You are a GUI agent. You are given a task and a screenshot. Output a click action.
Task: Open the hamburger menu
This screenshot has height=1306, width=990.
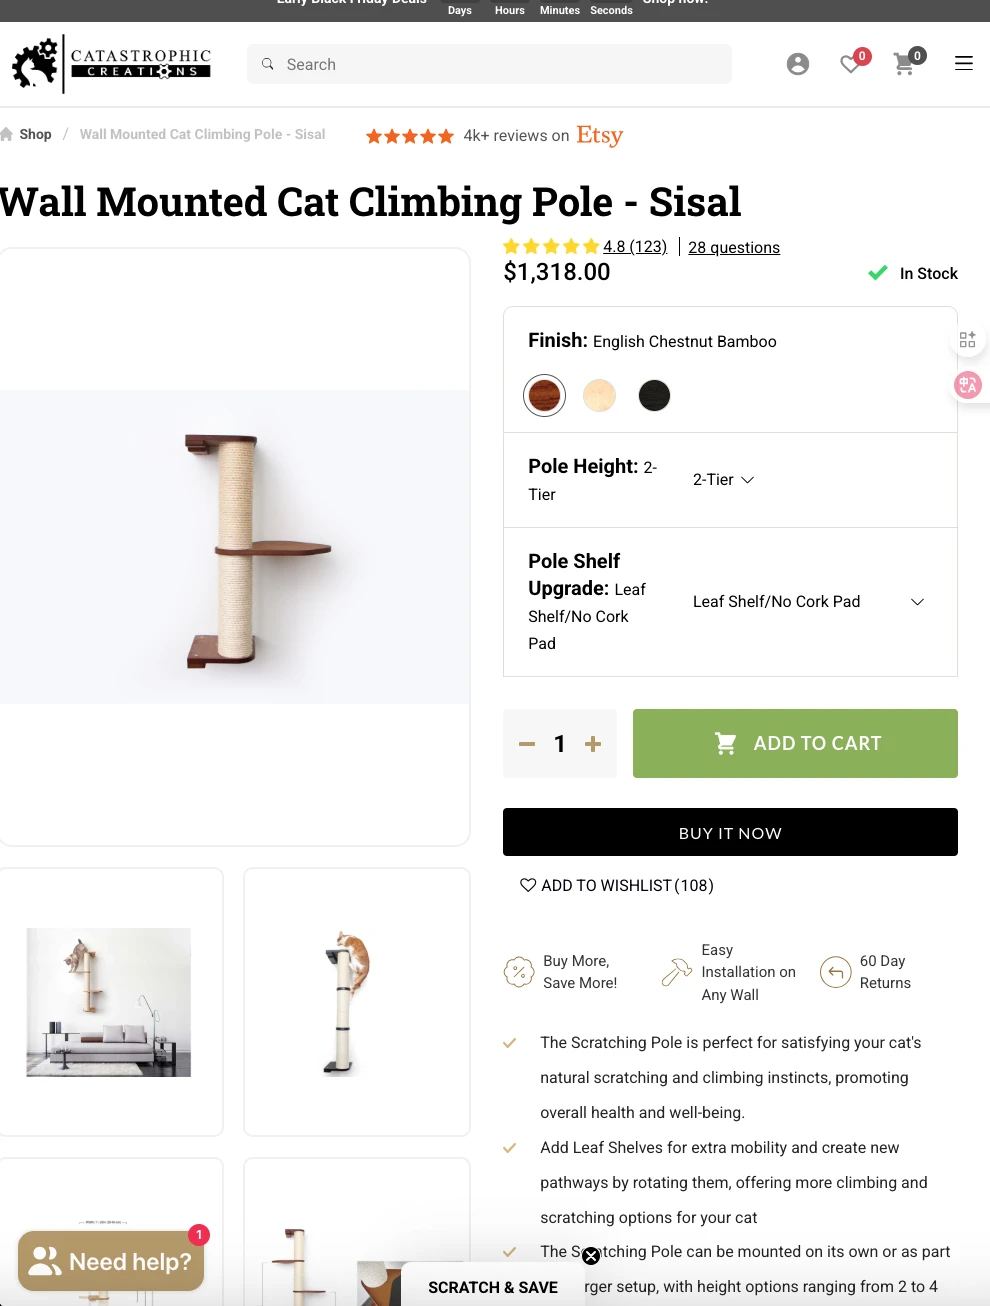click(x=964, y=64)
